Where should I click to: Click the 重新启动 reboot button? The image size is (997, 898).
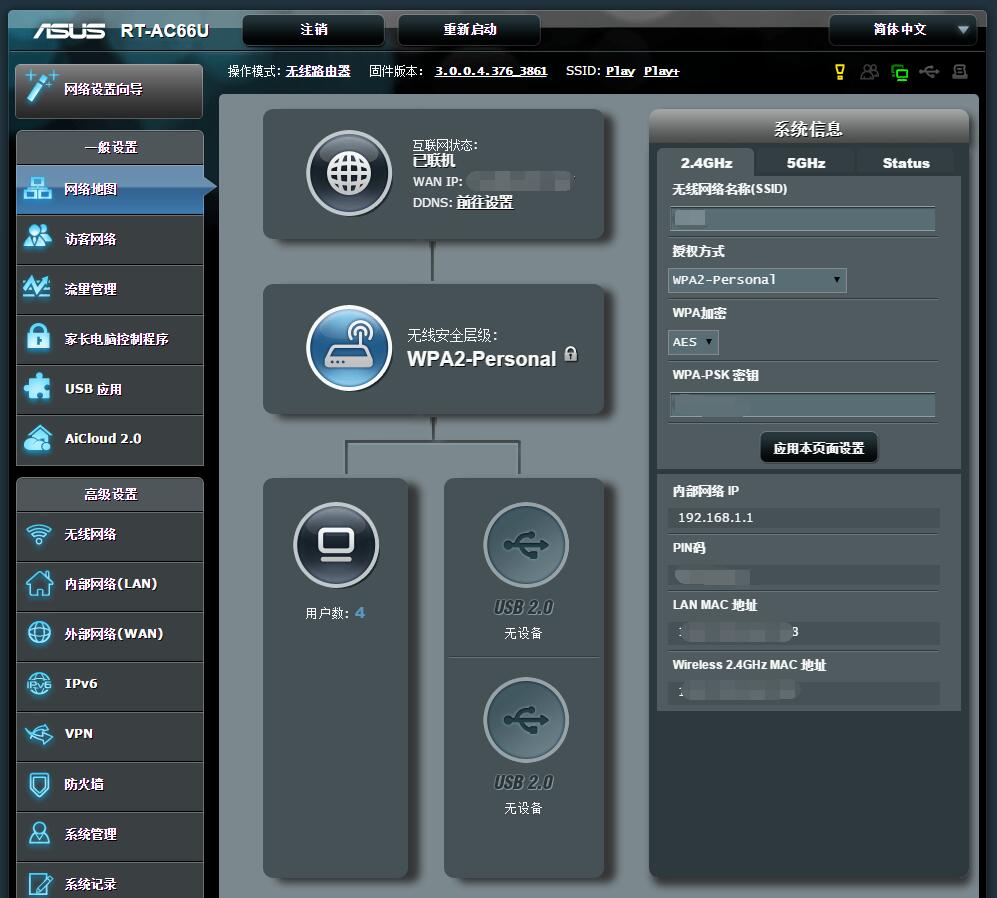pos(469,30)
